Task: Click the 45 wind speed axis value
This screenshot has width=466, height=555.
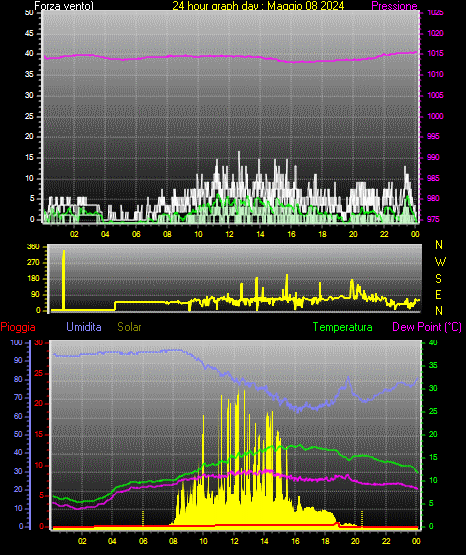Action: pos(29,33)
